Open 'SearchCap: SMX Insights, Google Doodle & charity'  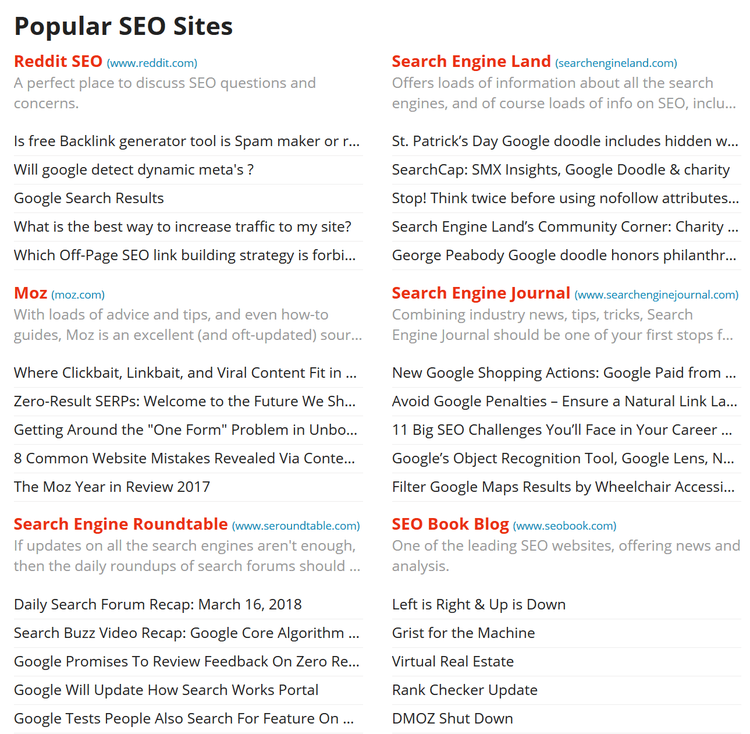561,170
